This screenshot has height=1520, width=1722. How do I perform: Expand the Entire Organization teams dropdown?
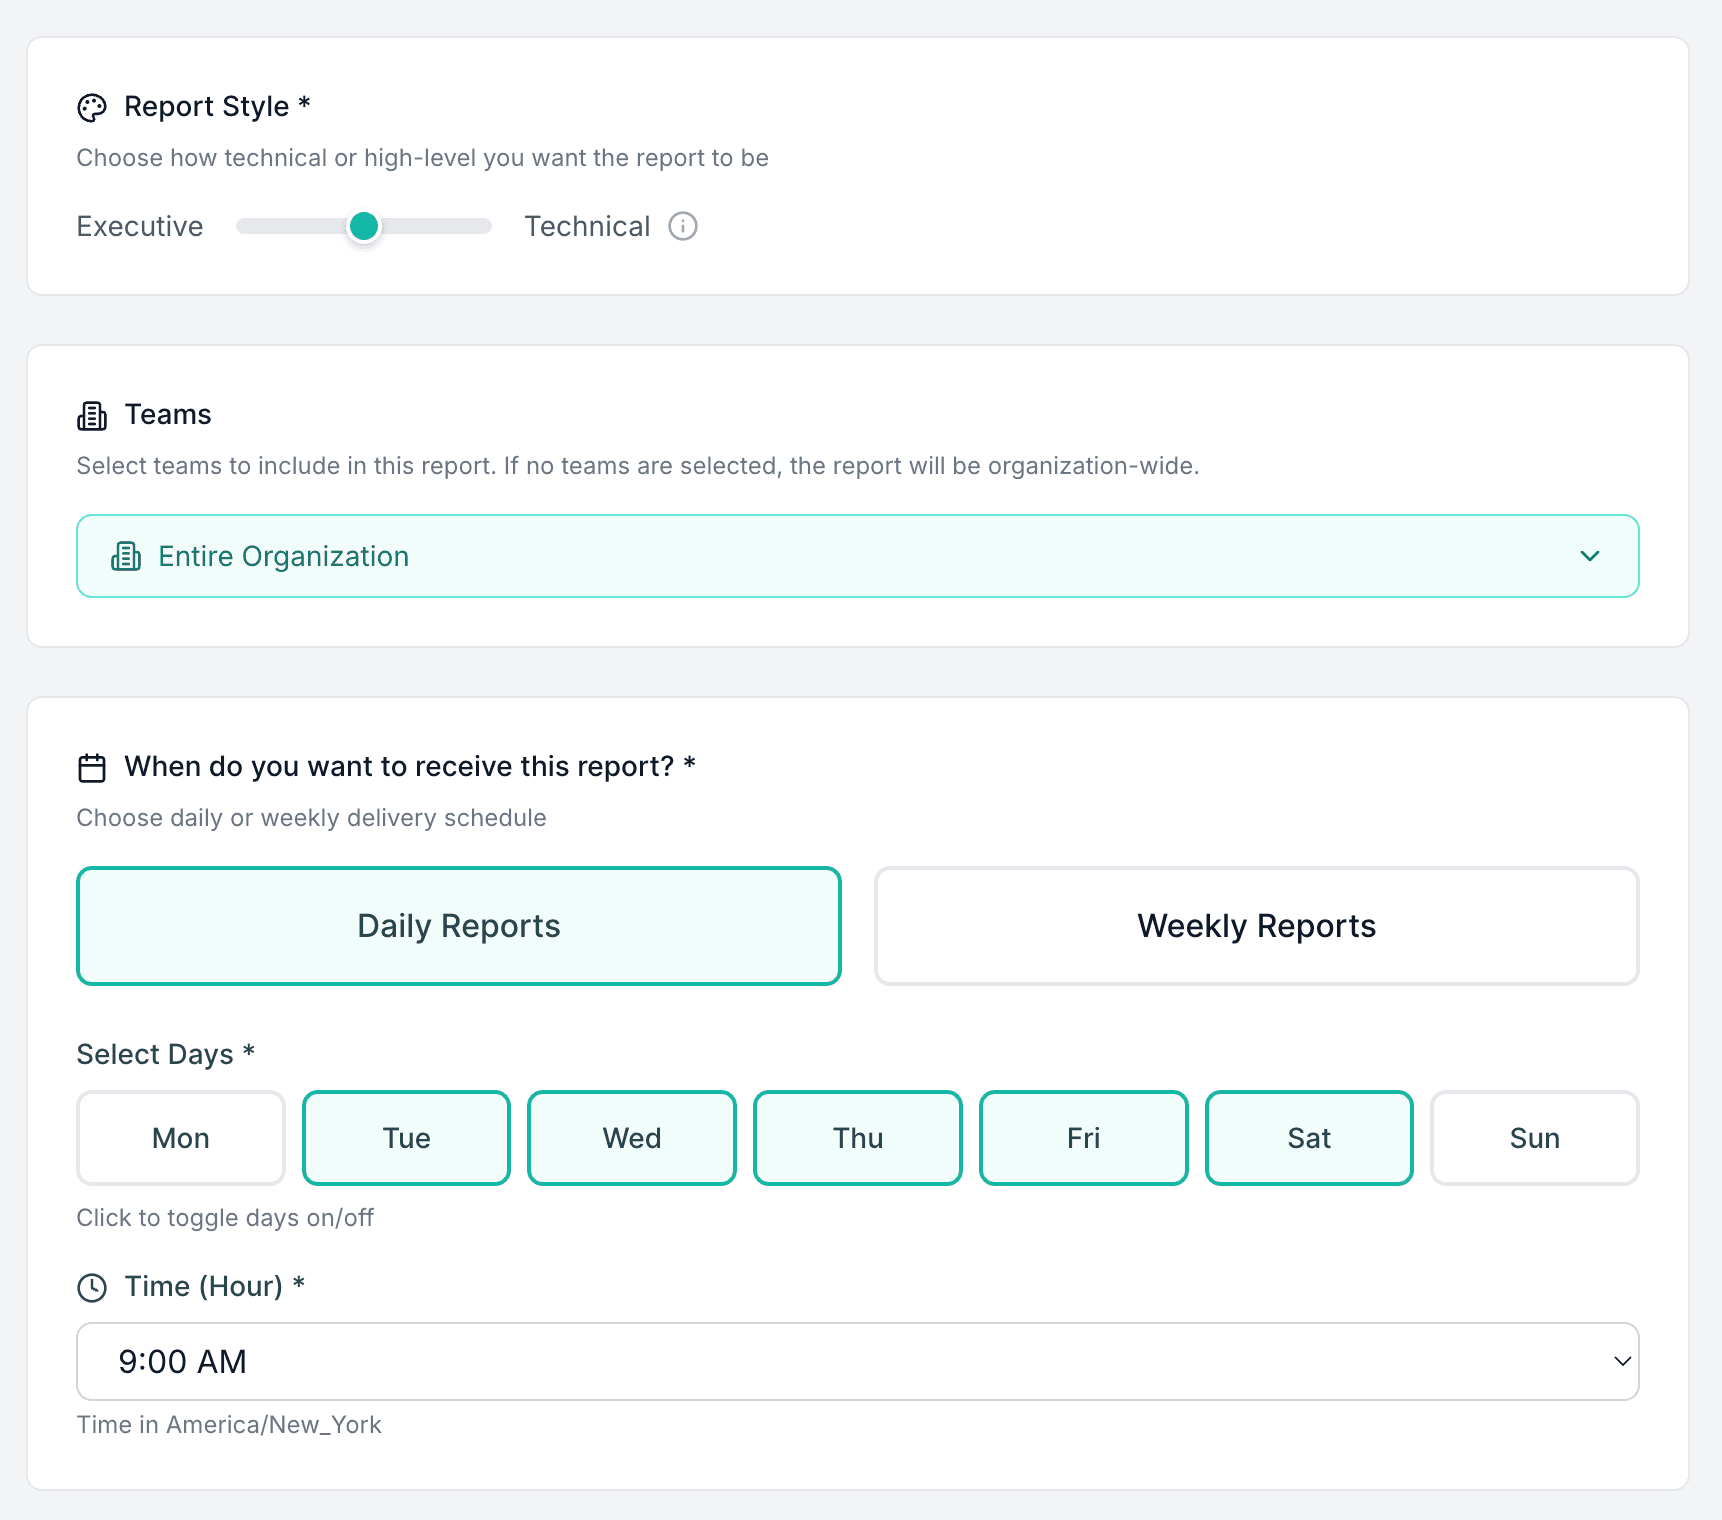tap(1590, 556)
